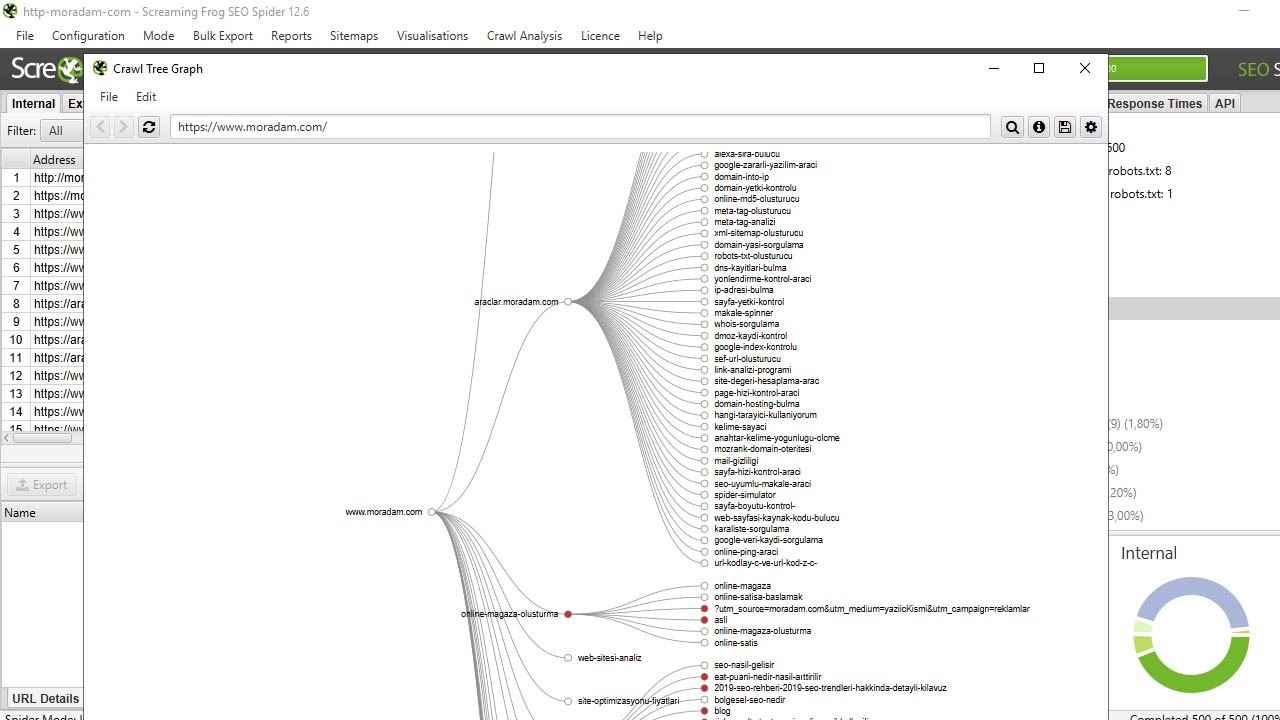Screen dimensions: 1280x720
Task: Click the green crawl progress bar
Action: pyautogui.click(x=1156, y=68)
